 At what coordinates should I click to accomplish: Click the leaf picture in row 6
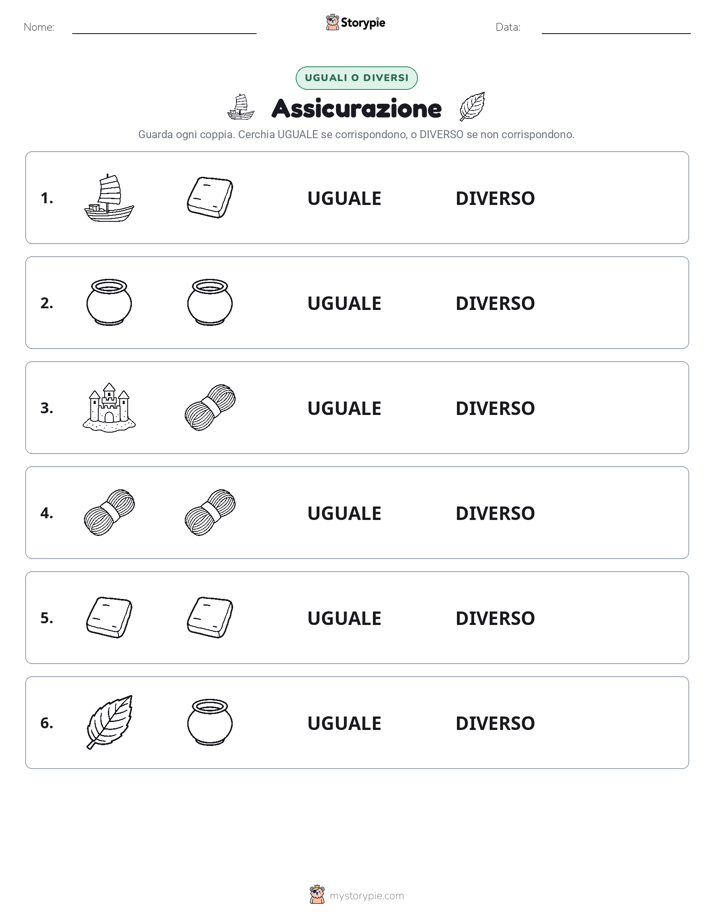click(x=110, y=722)
